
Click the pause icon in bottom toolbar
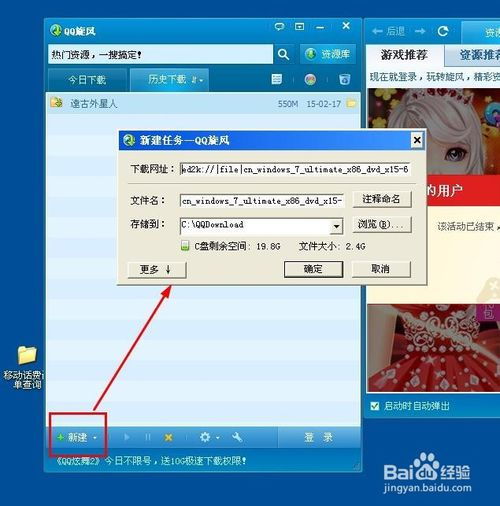(x=148, y=437)
